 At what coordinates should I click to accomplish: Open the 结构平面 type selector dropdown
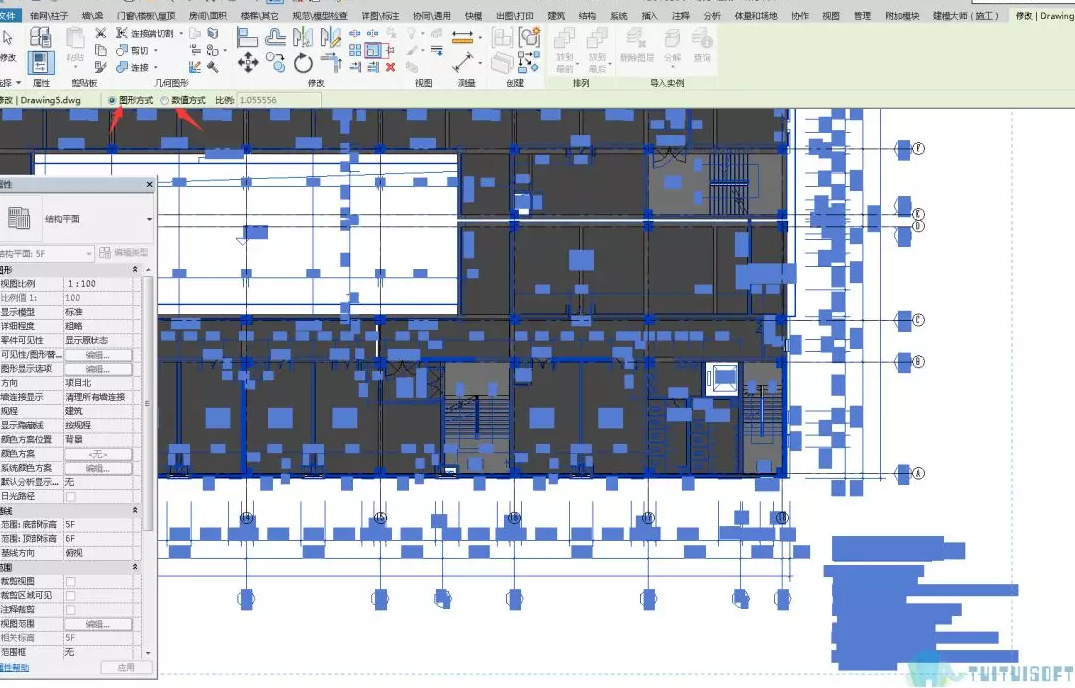[149, 219]
